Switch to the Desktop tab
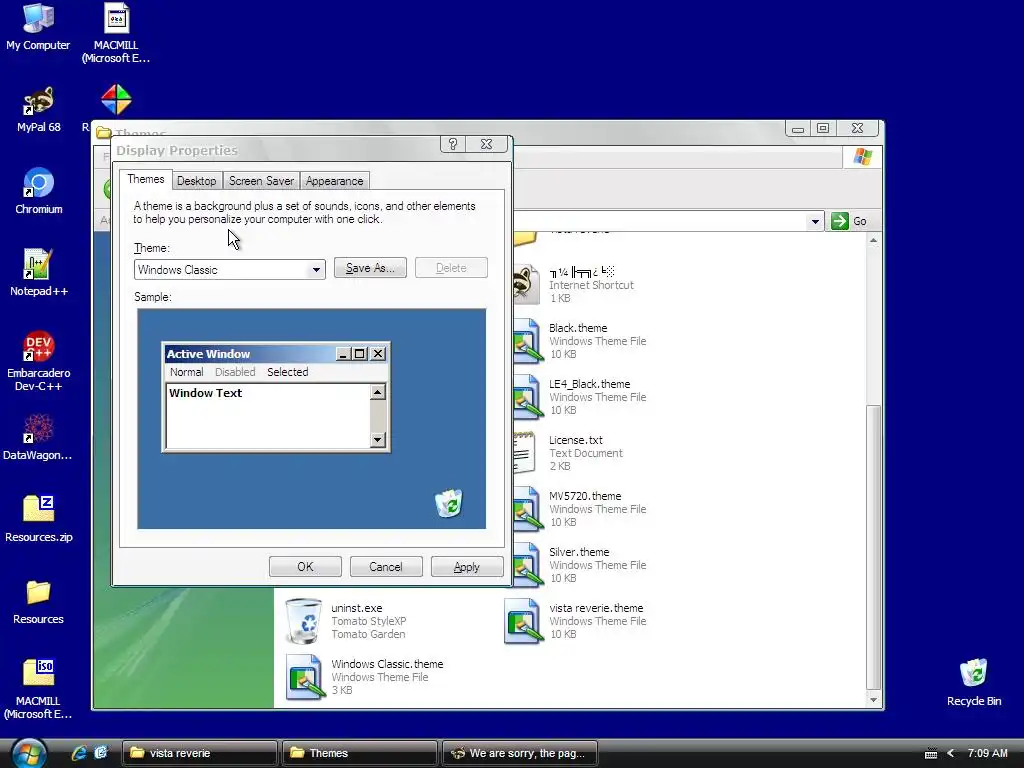This screenshot has width=1024, height=768. [x=197, y=181]
